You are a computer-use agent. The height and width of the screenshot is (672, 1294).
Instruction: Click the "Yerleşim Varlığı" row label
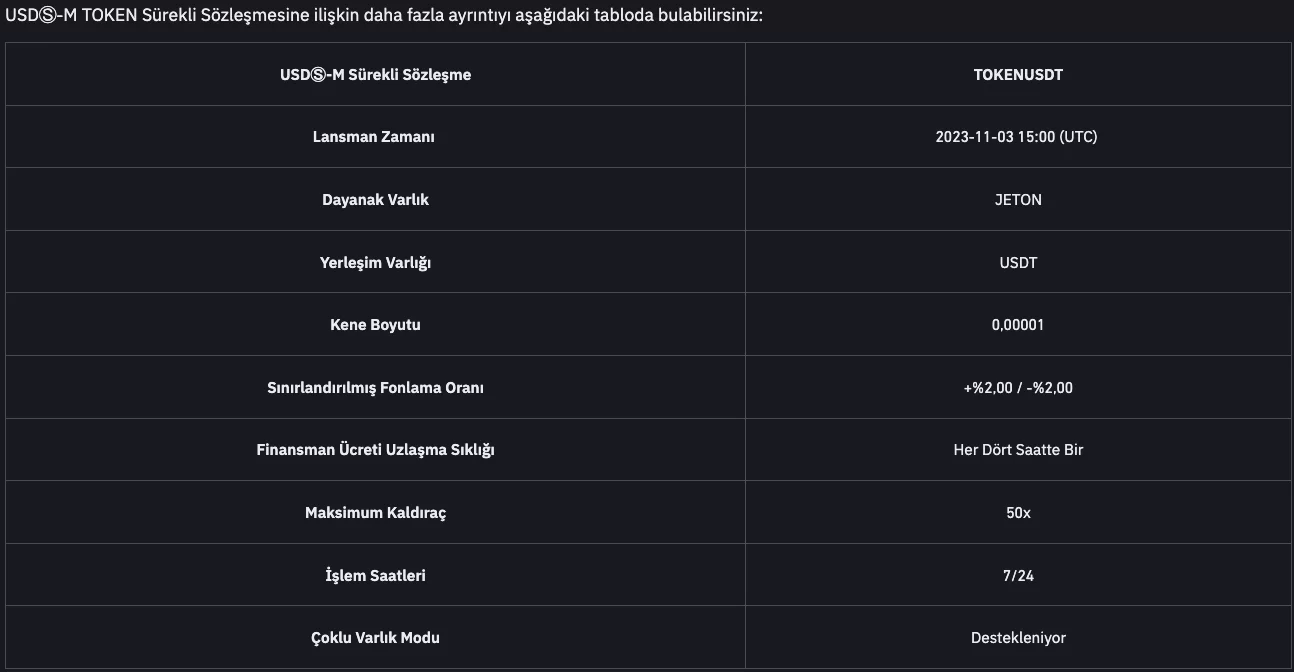coord(375,263)
